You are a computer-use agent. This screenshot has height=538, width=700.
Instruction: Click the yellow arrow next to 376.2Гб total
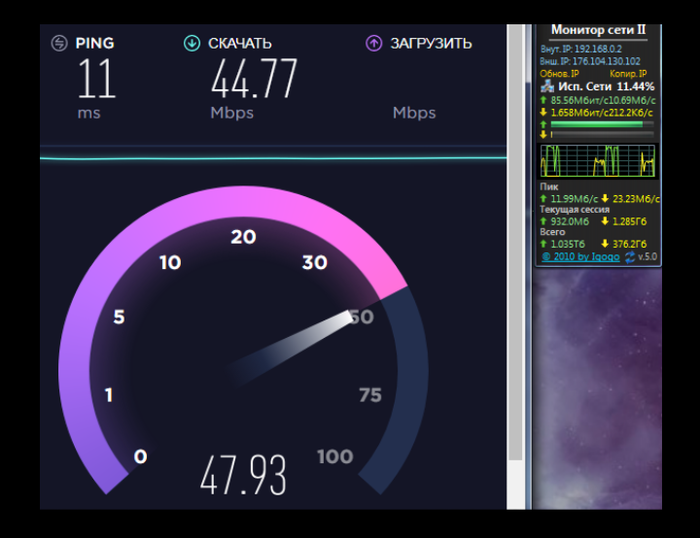click(x=606, y=244)
